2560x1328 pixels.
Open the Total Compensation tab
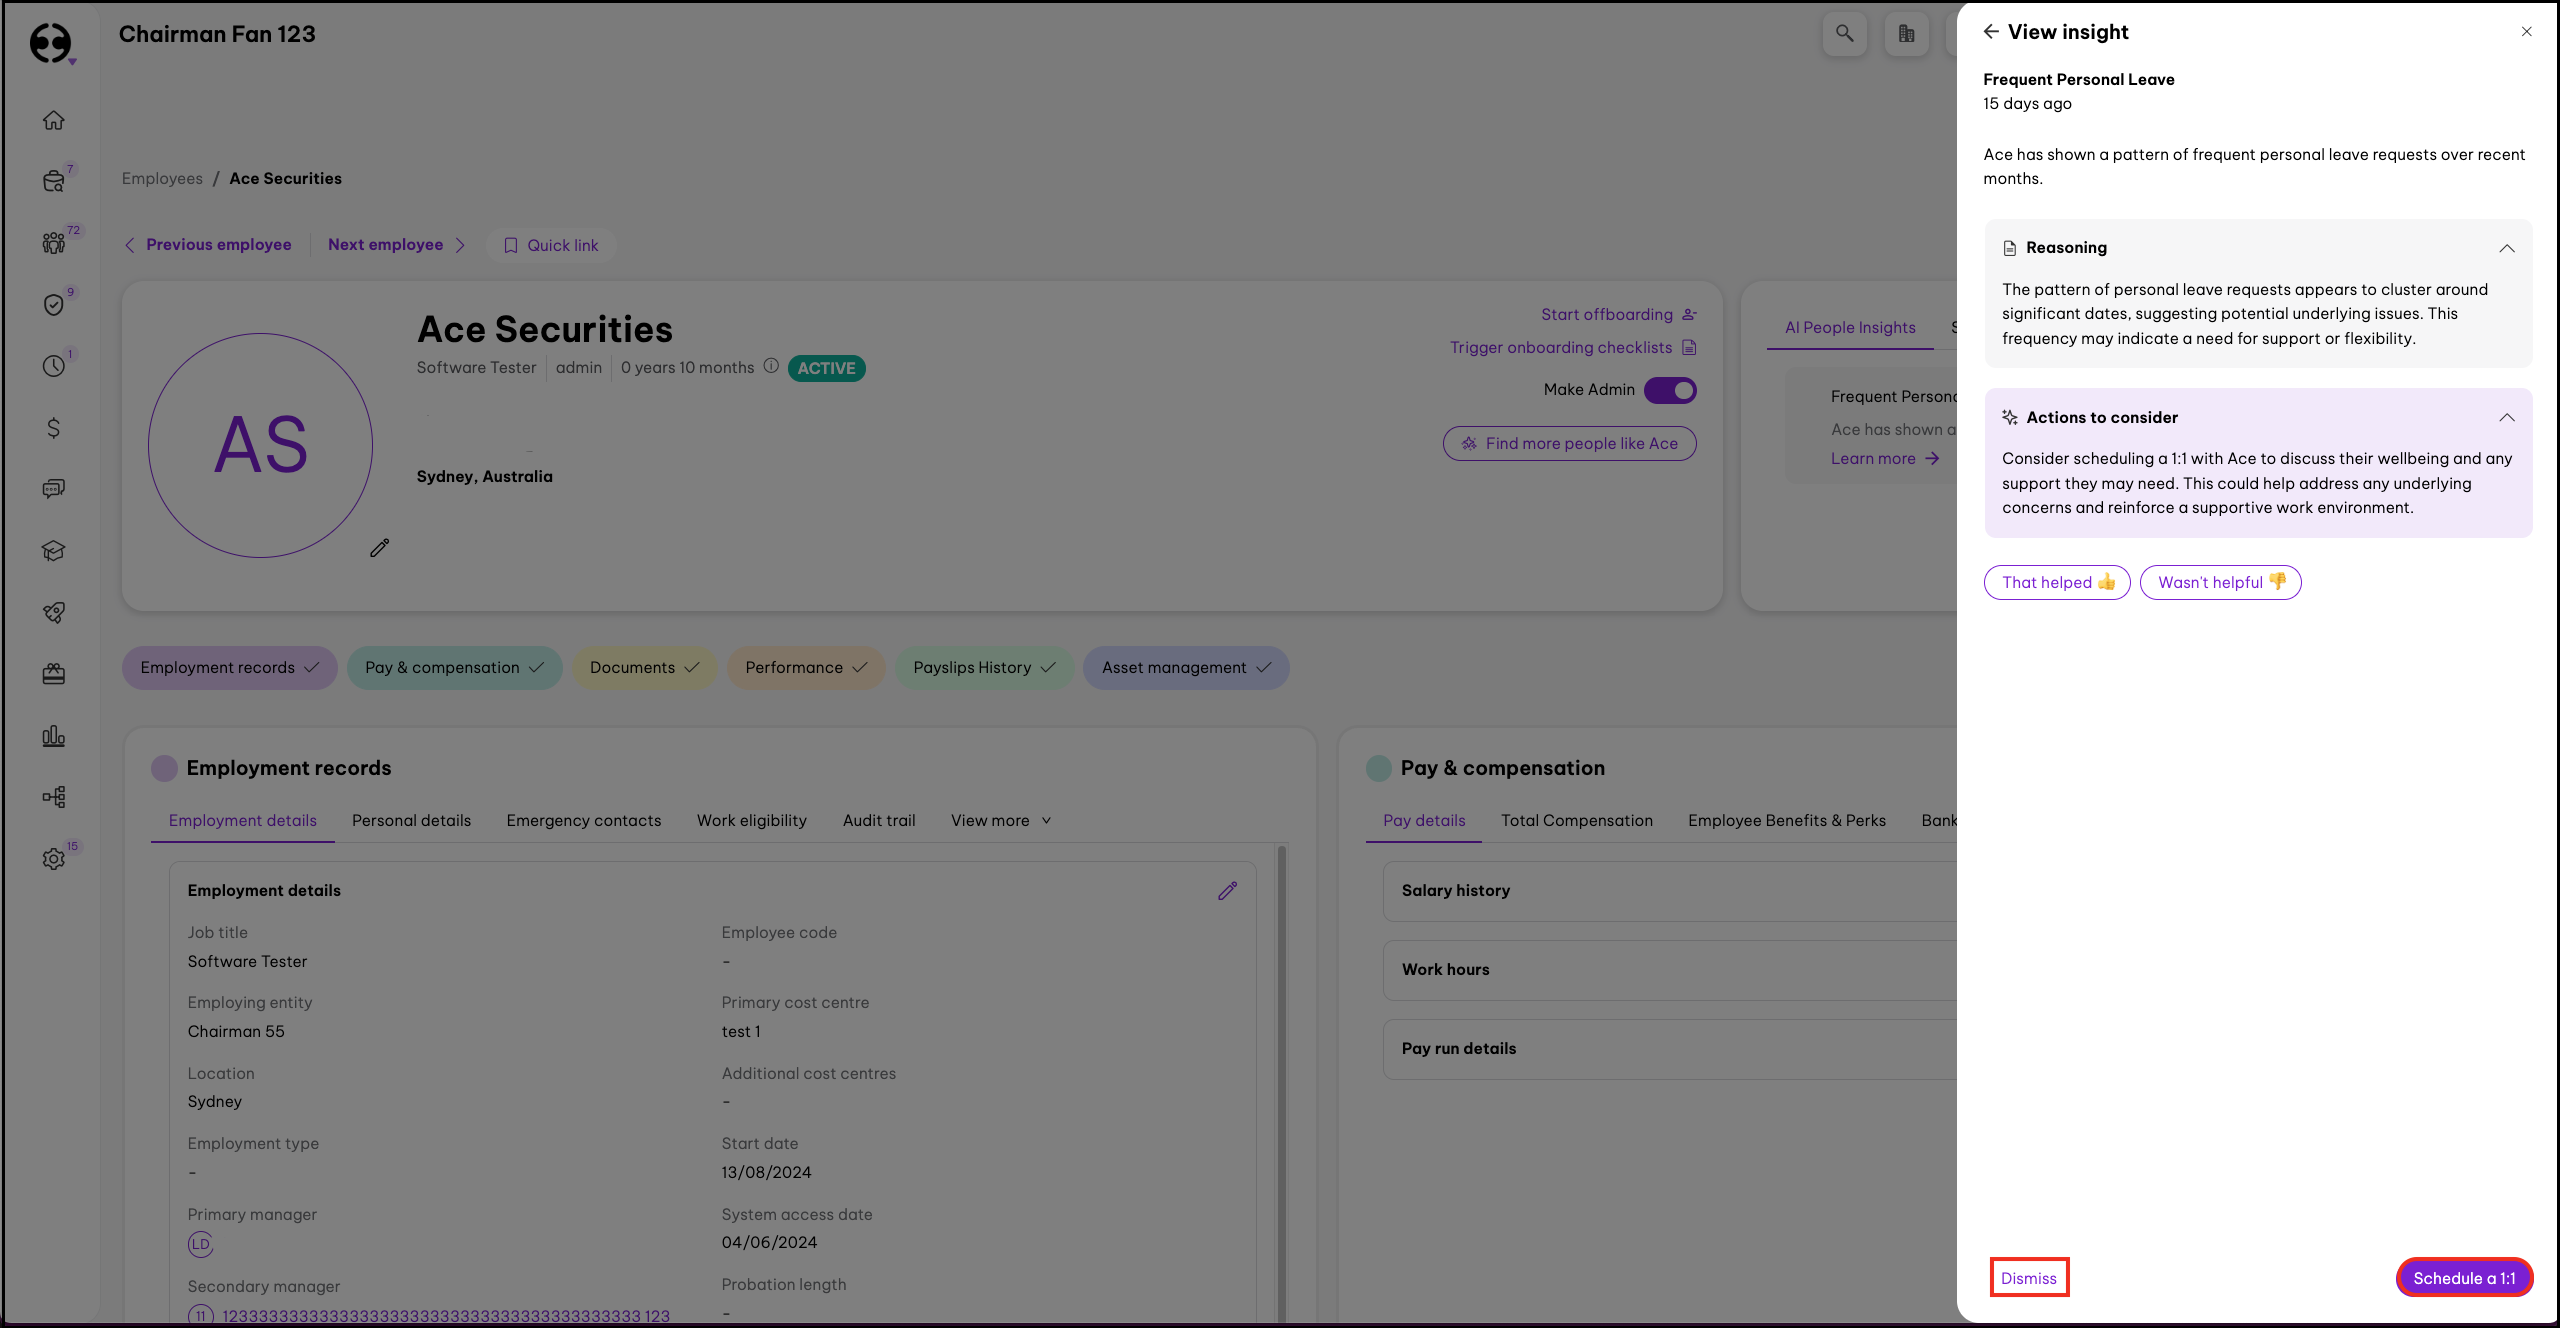1576,820
